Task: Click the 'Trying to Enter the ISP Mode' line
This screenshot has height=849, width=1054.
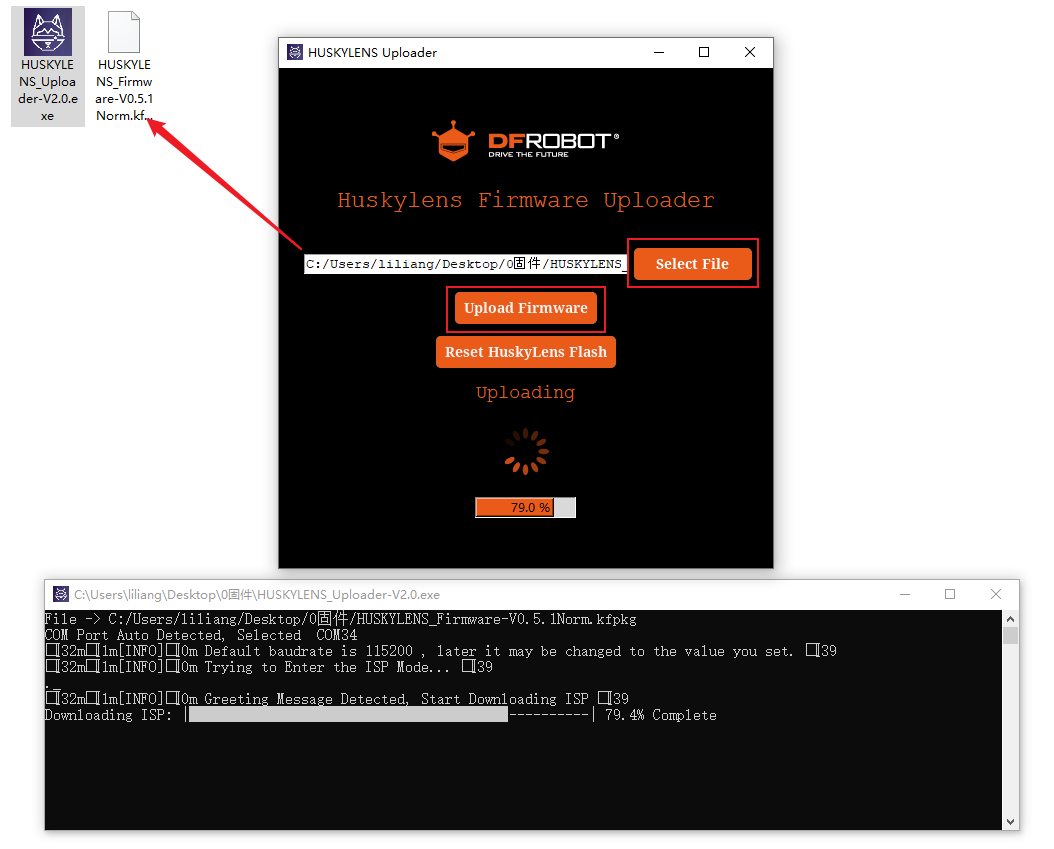Action: 269,668
